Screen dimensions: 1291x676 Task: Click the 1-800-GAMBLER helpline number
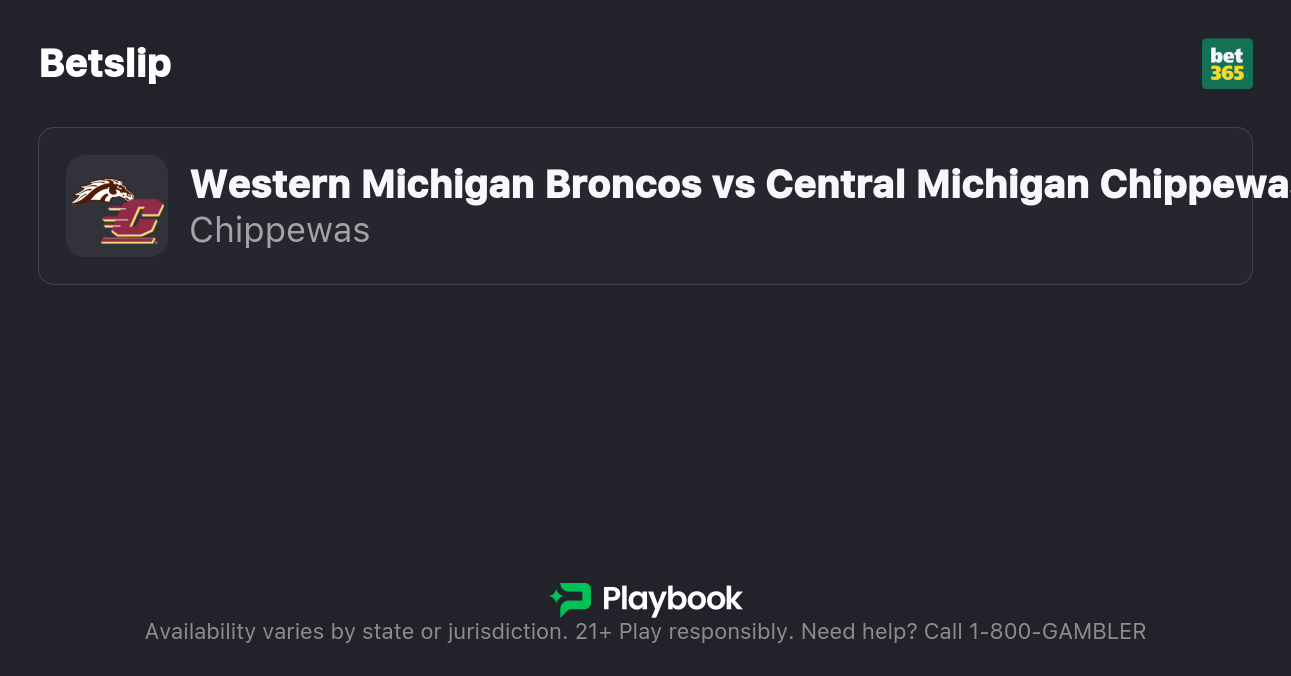[1057, 632]
